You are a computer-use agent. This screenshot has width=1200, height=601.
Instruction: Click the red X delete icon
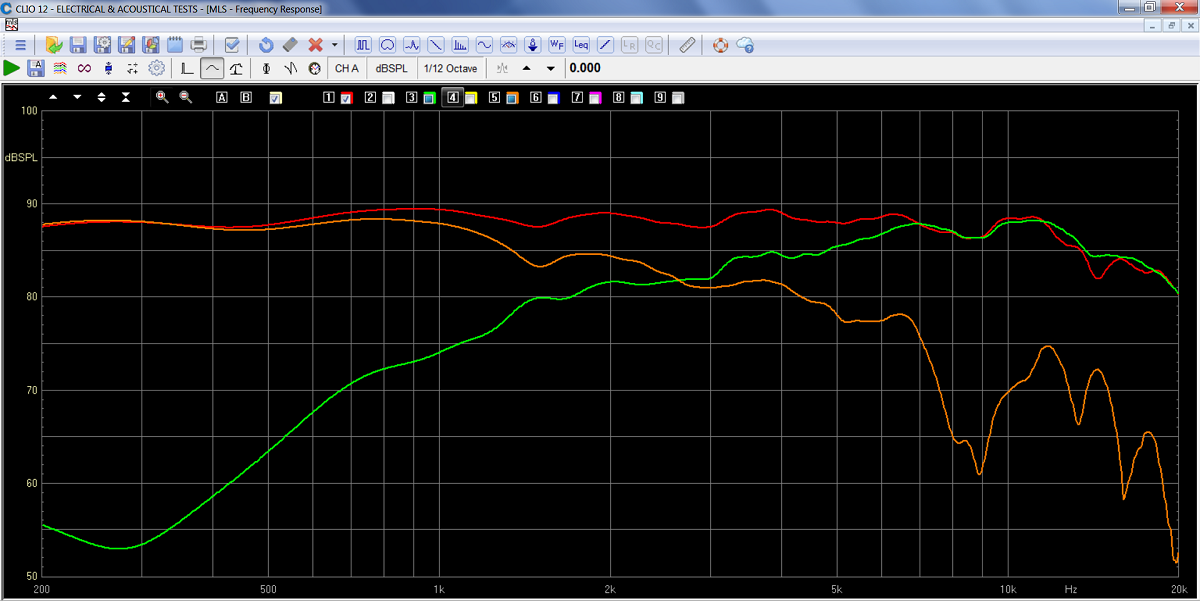[315, 45]
